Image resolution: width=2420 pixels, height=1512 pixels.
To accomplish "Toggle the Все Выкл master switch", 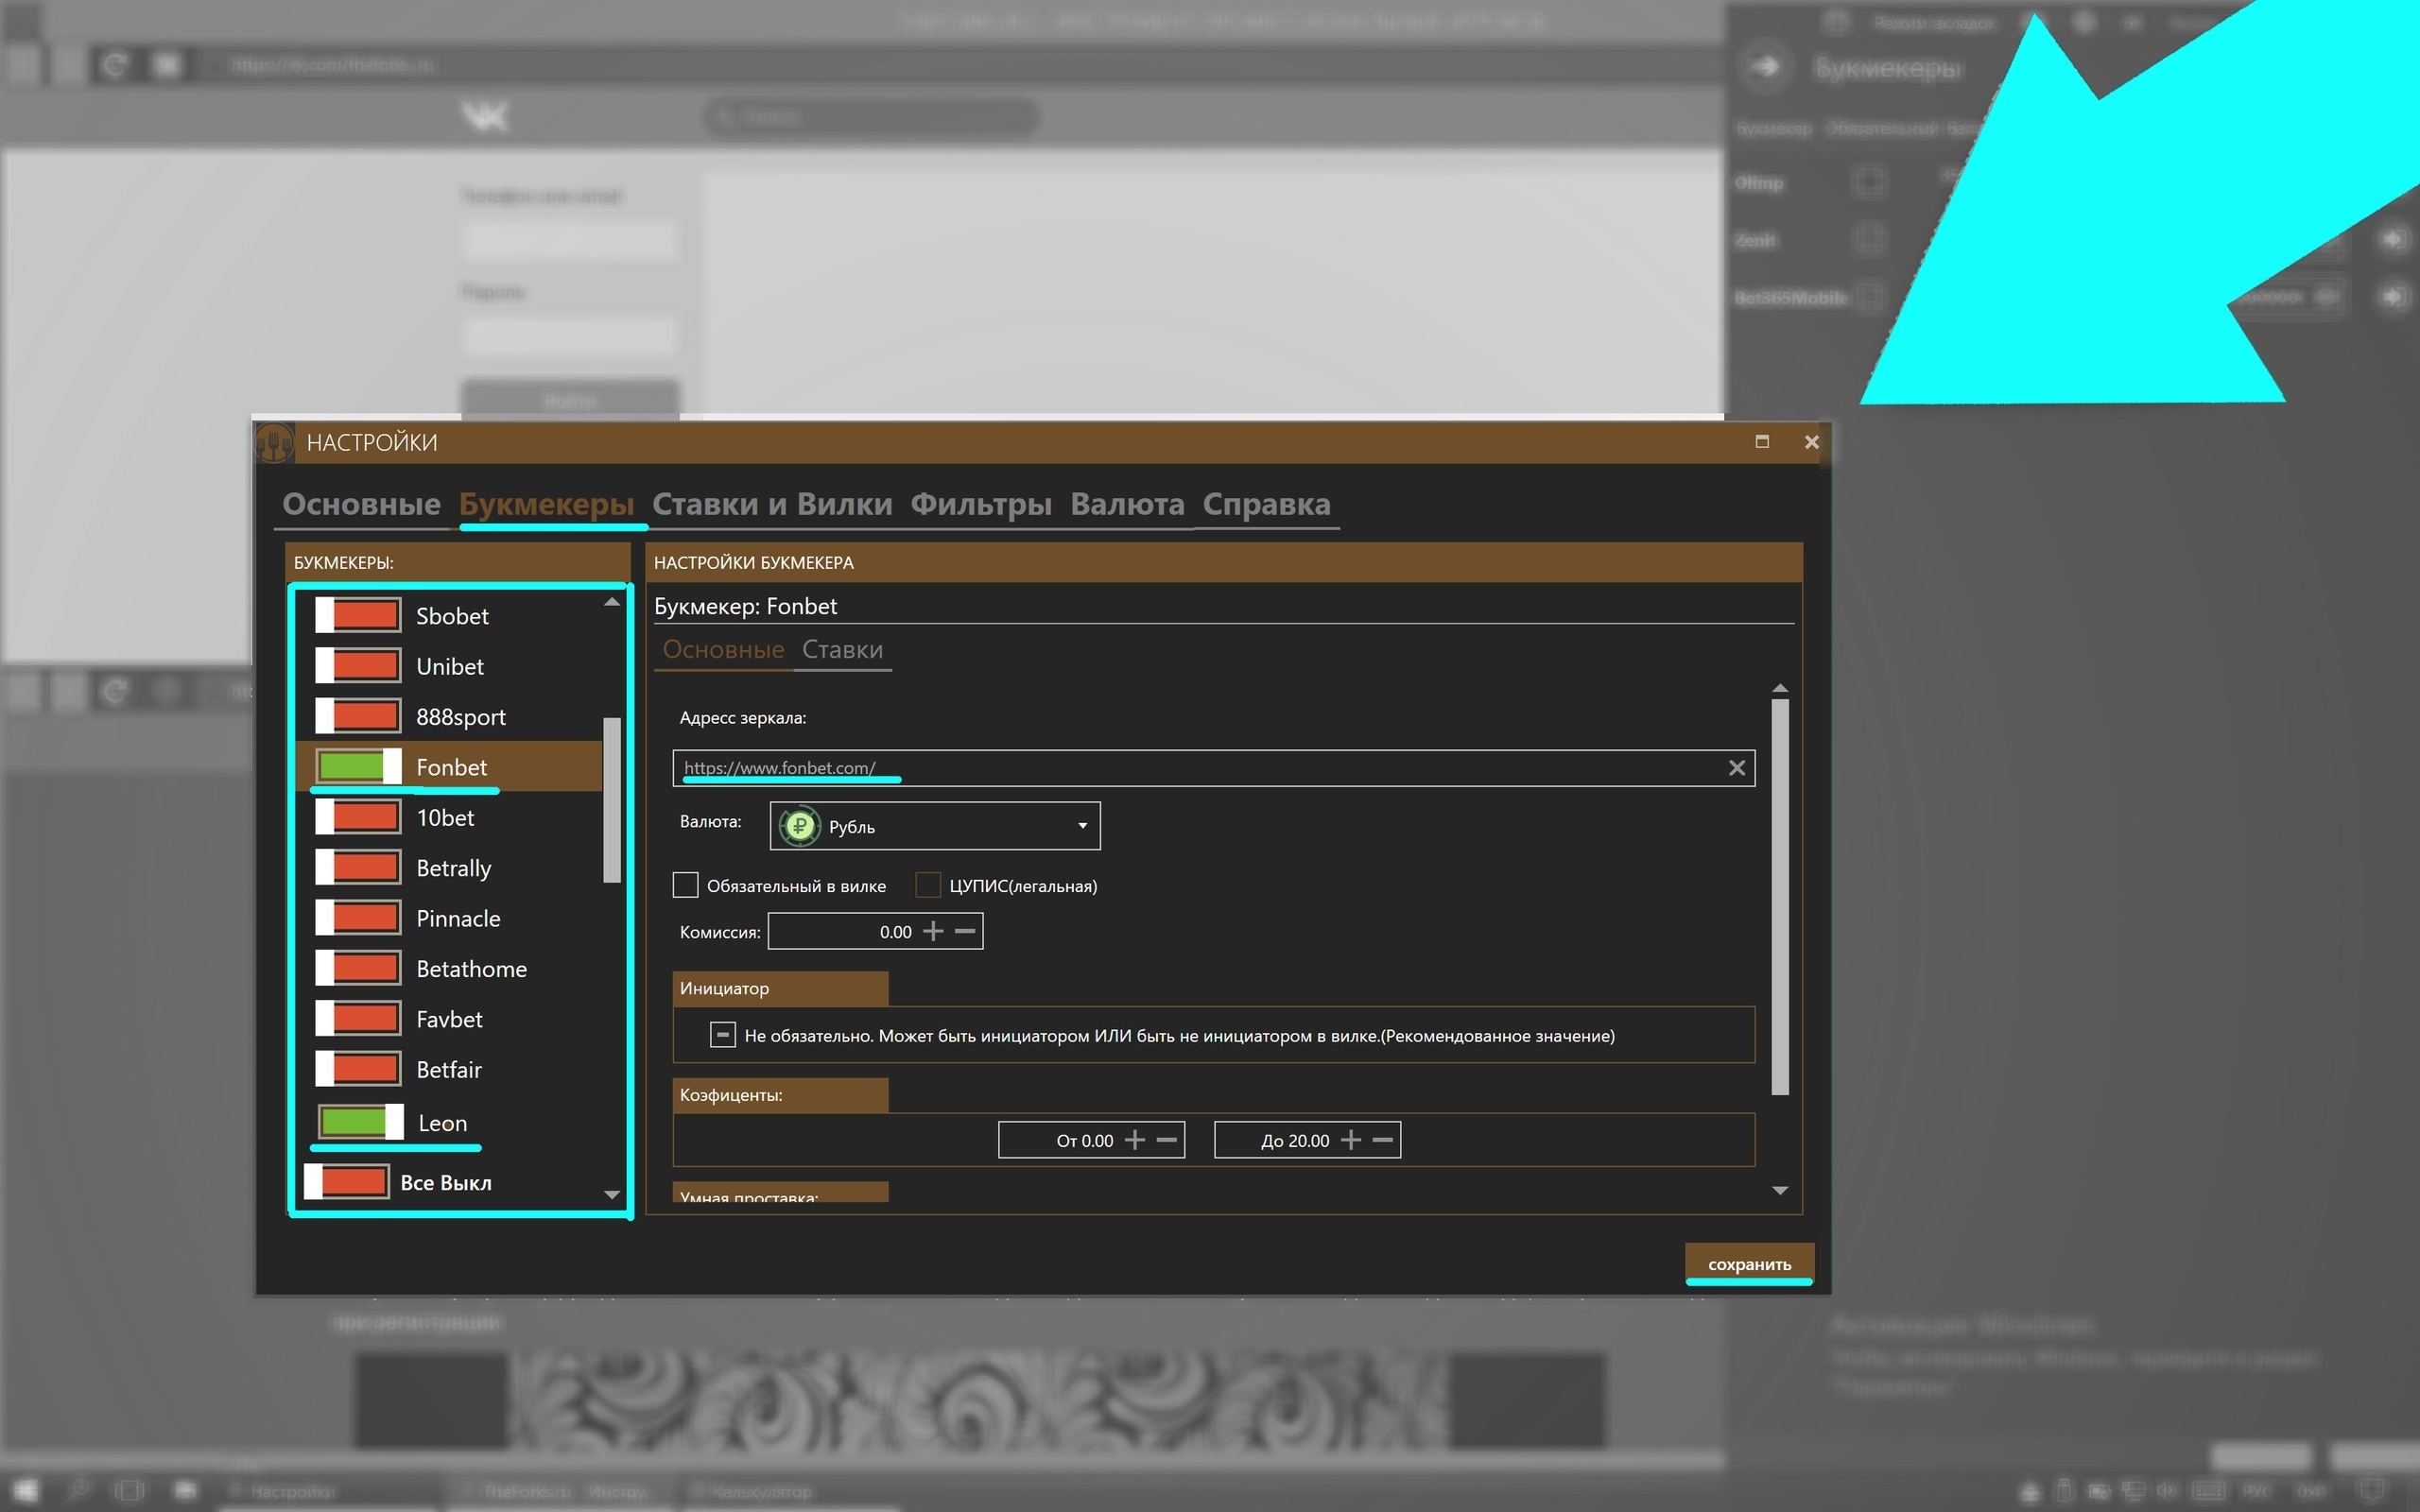I will tap(347, 1181).
